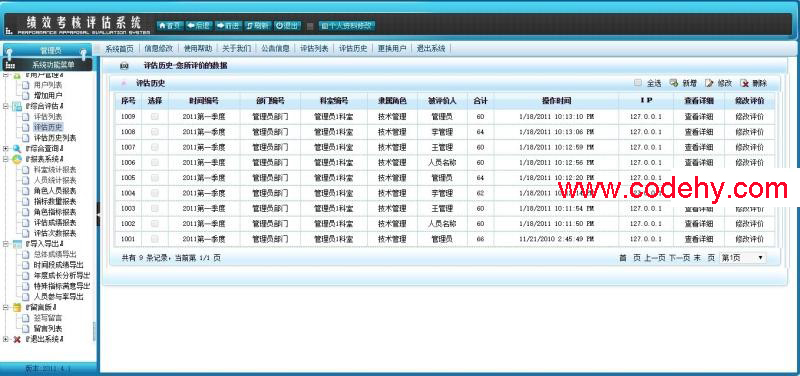Click the 退出 power button in header
800x376 pixels.
pyautogui.click(x=287, y=25)
